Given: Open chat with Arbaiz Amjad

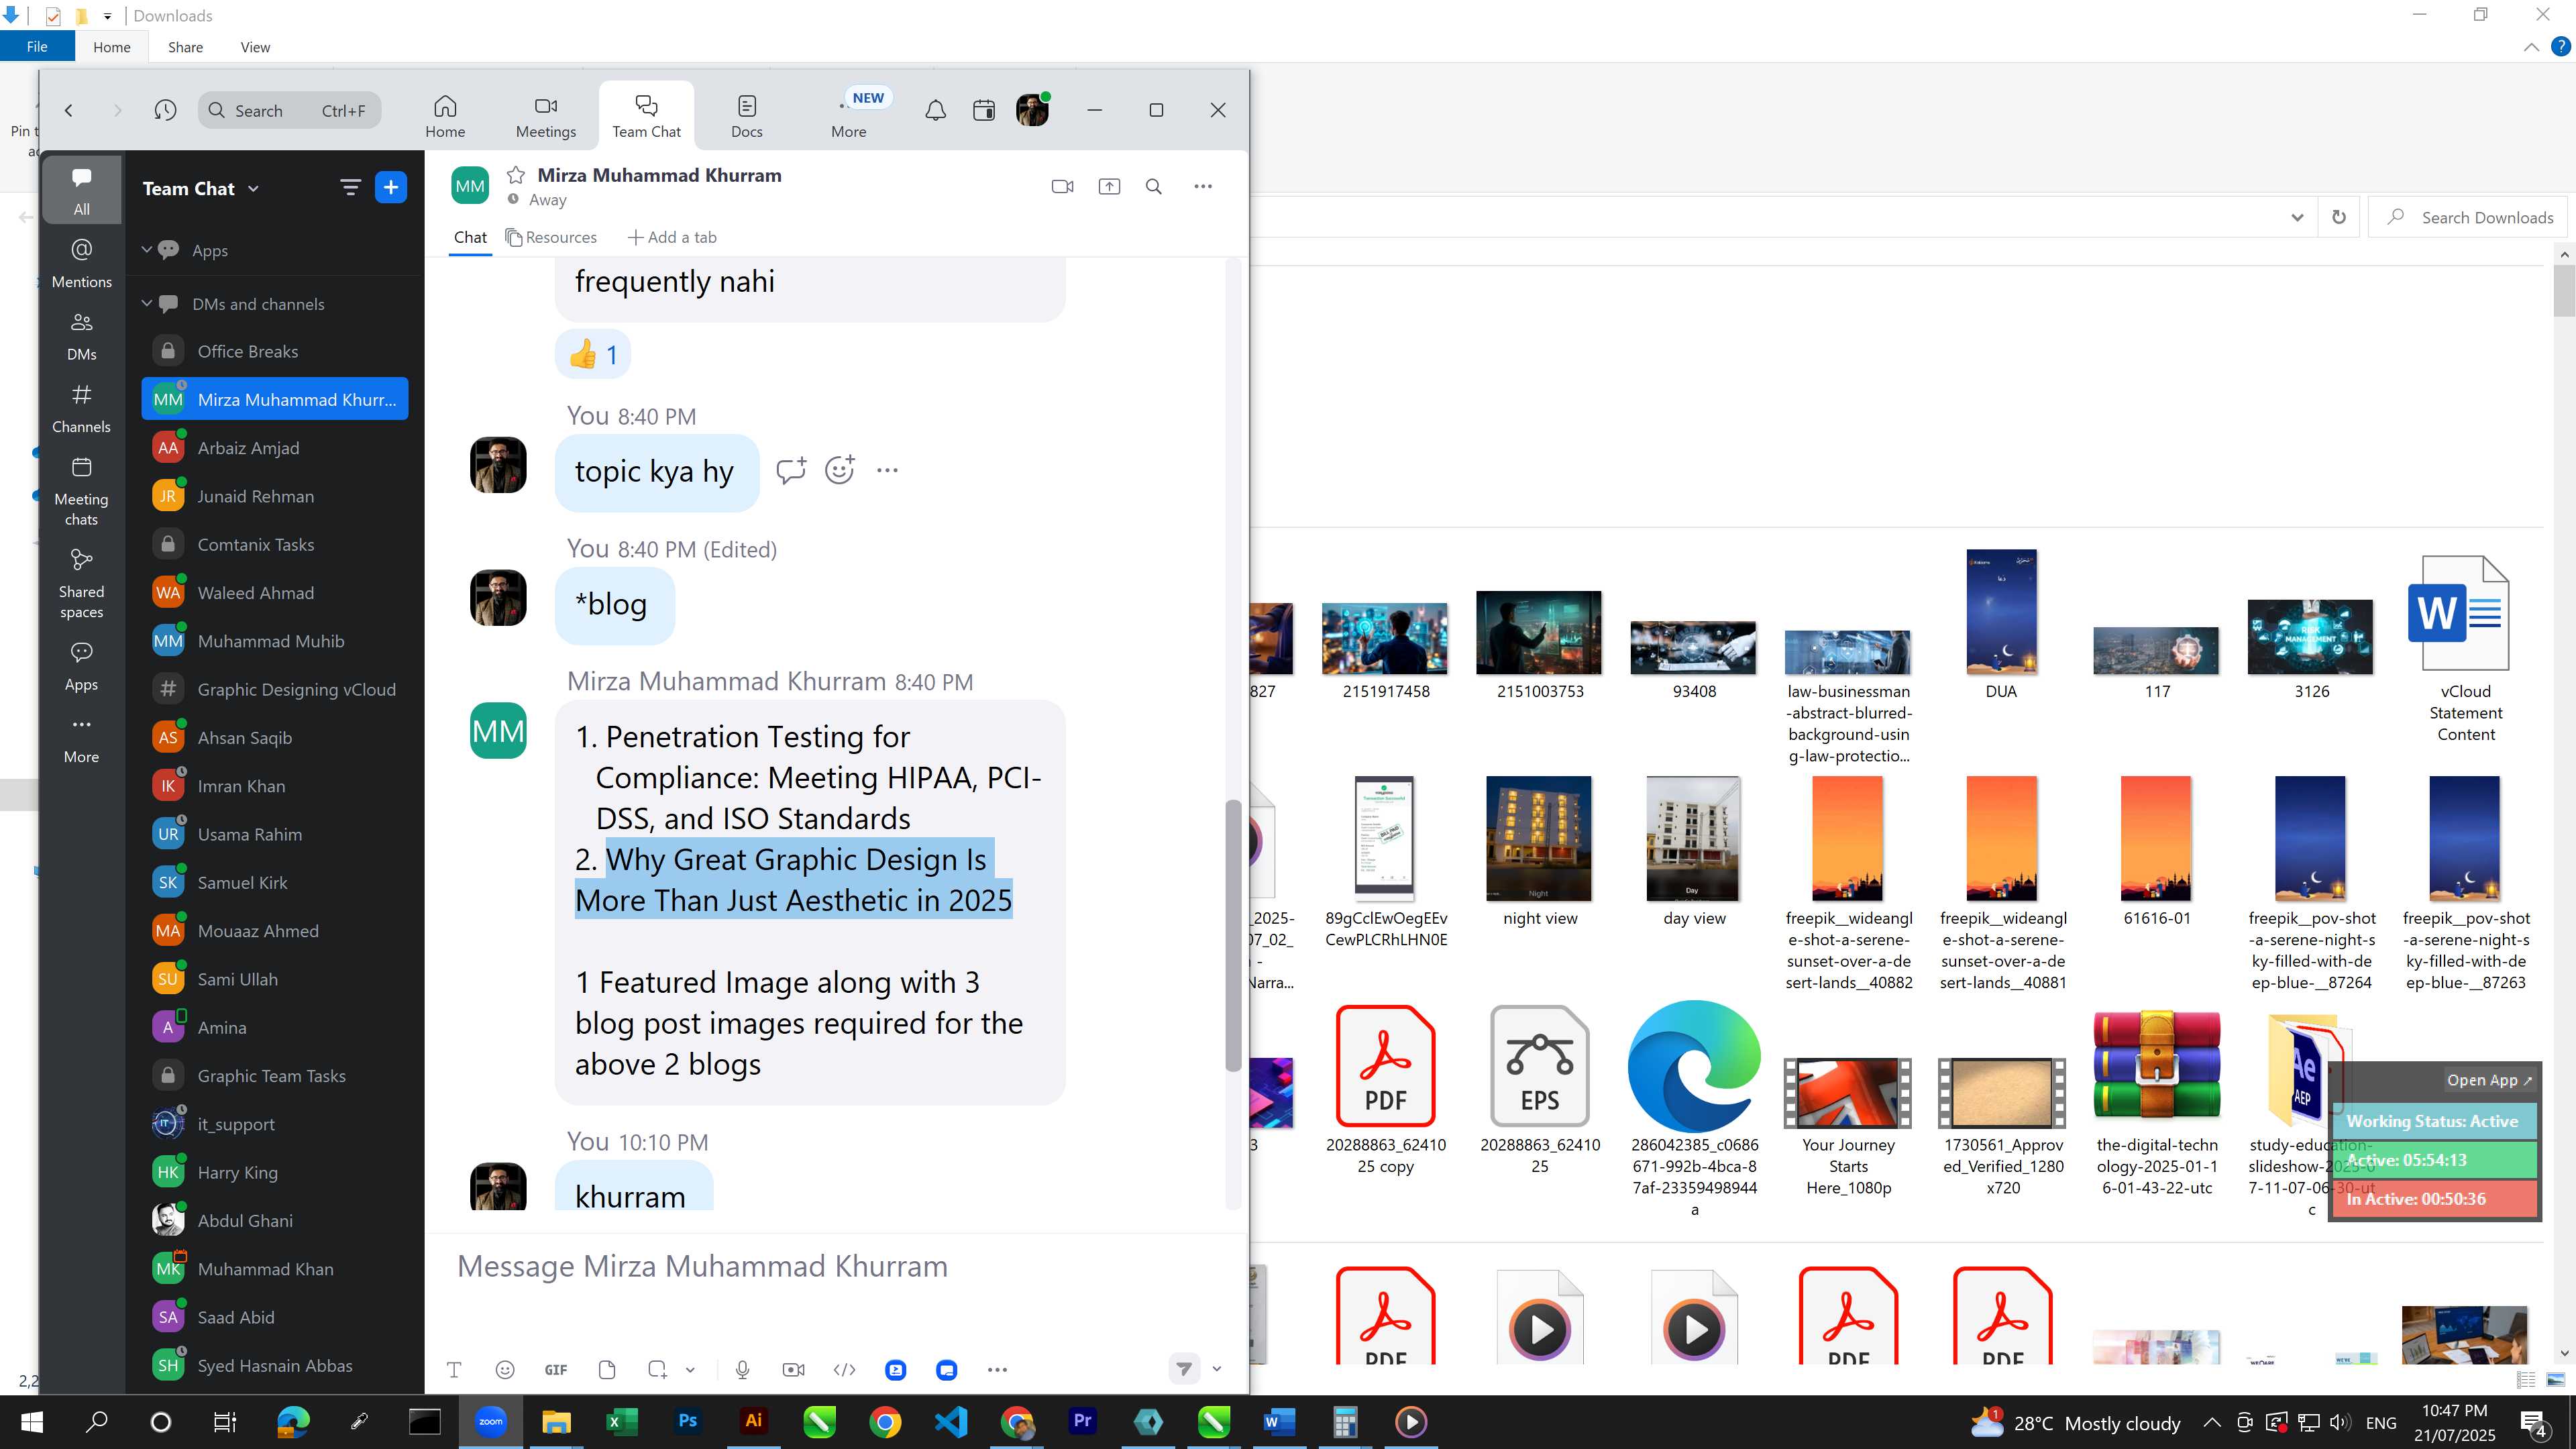Looking at the screenshot, I should pyautogui.click(x=275, y=448).
